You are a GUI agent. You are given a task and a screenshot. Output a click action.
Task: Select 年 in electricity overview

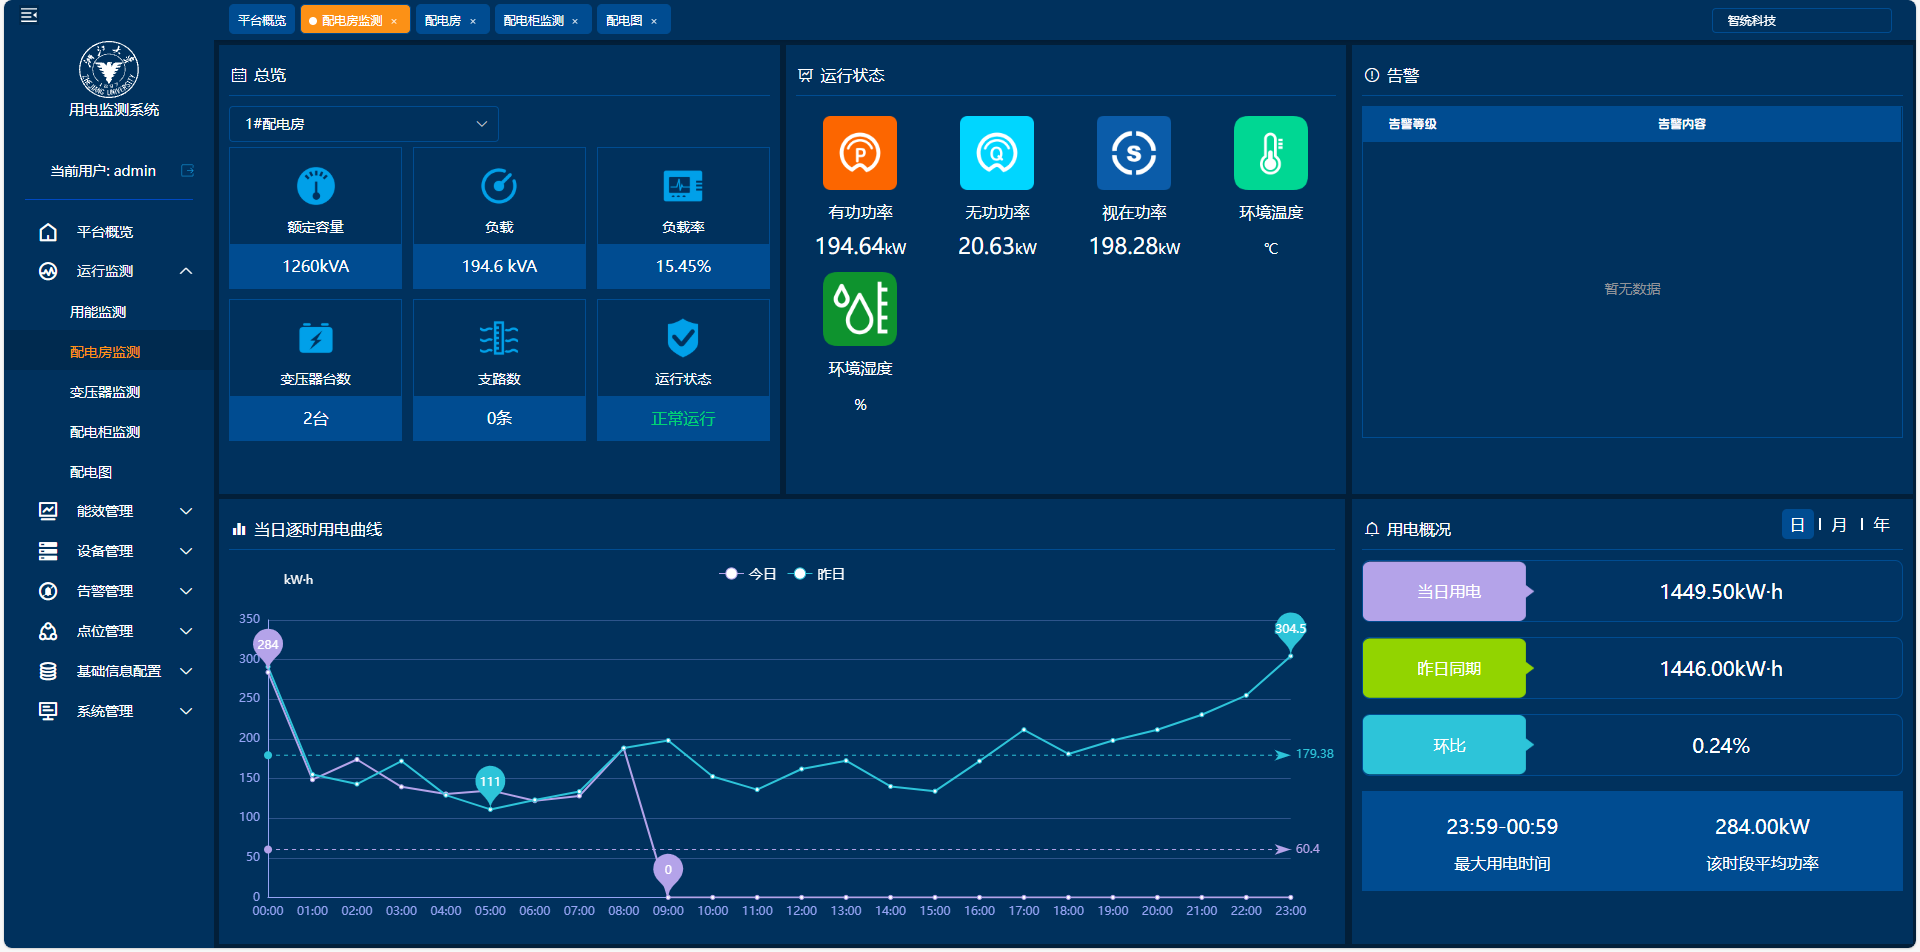pos(1881,525)
